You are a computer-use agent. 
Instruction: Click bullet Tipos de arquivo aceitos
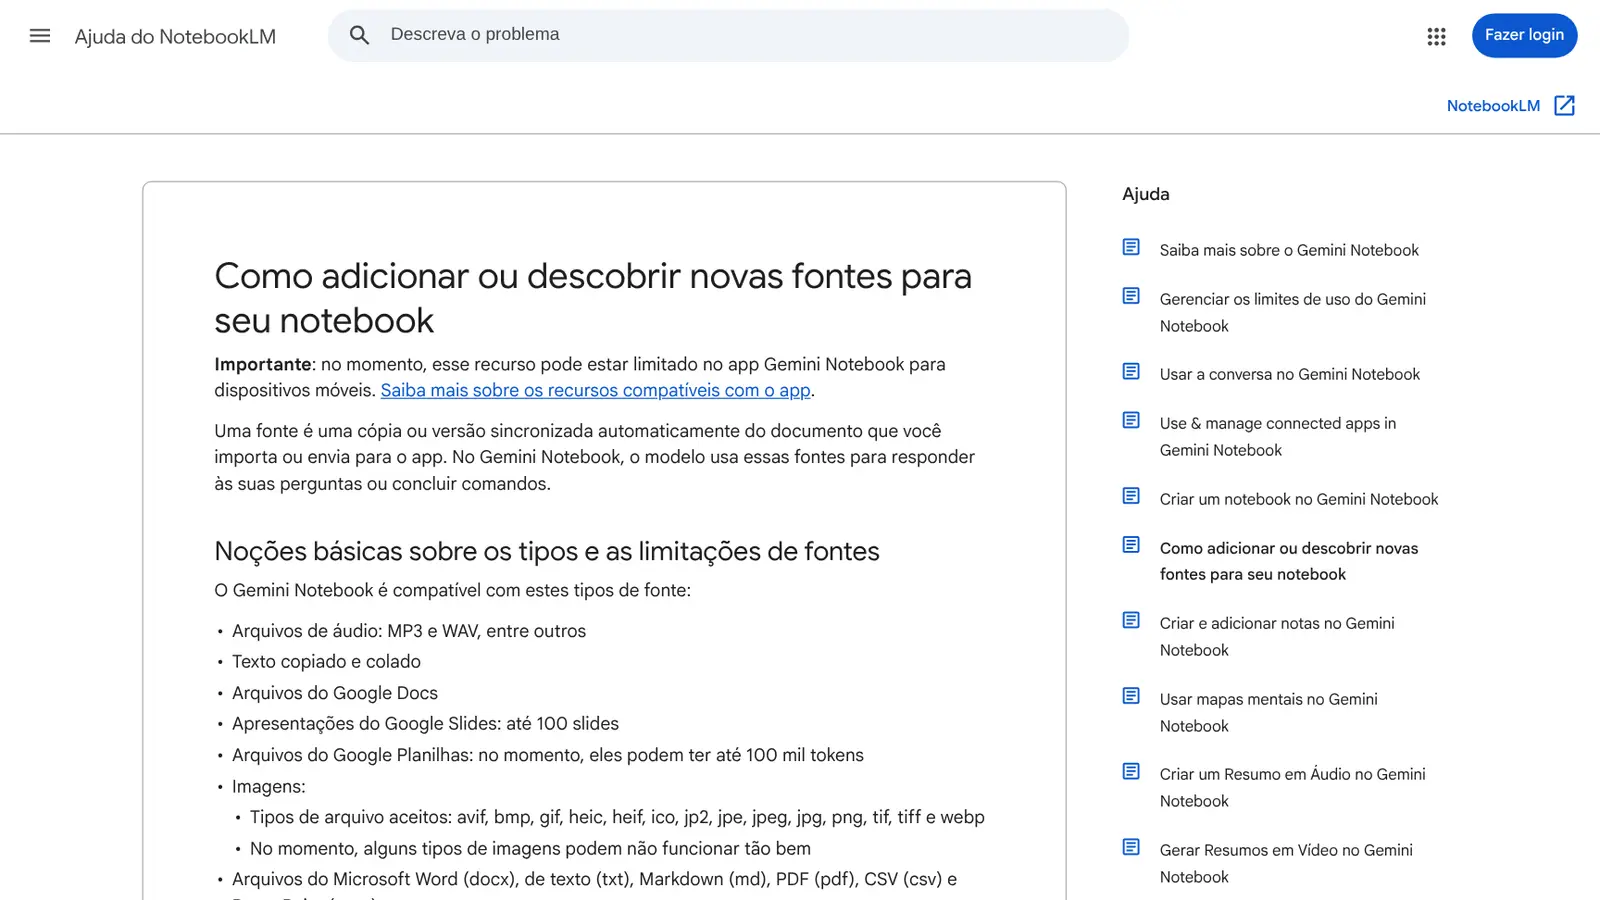[x=617, y=817]
